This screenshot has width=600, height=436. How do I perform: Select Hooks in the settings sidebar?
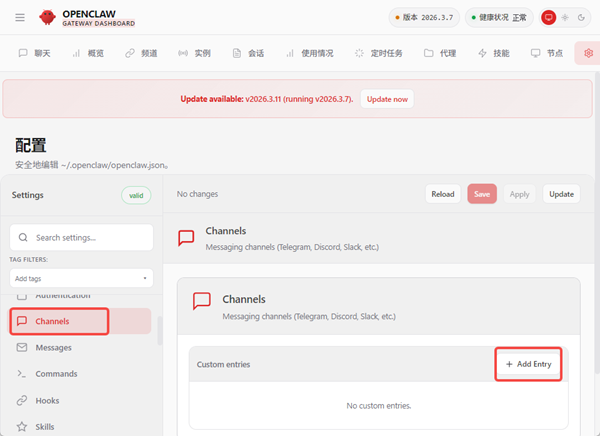pos(80,400)
